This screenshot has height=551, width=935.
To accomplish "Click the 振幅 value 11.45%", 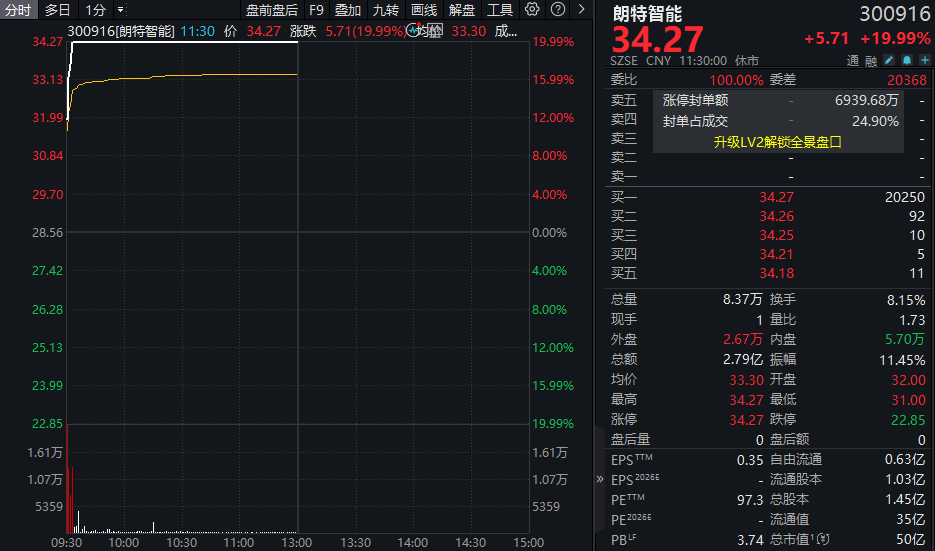I will 902,360.
